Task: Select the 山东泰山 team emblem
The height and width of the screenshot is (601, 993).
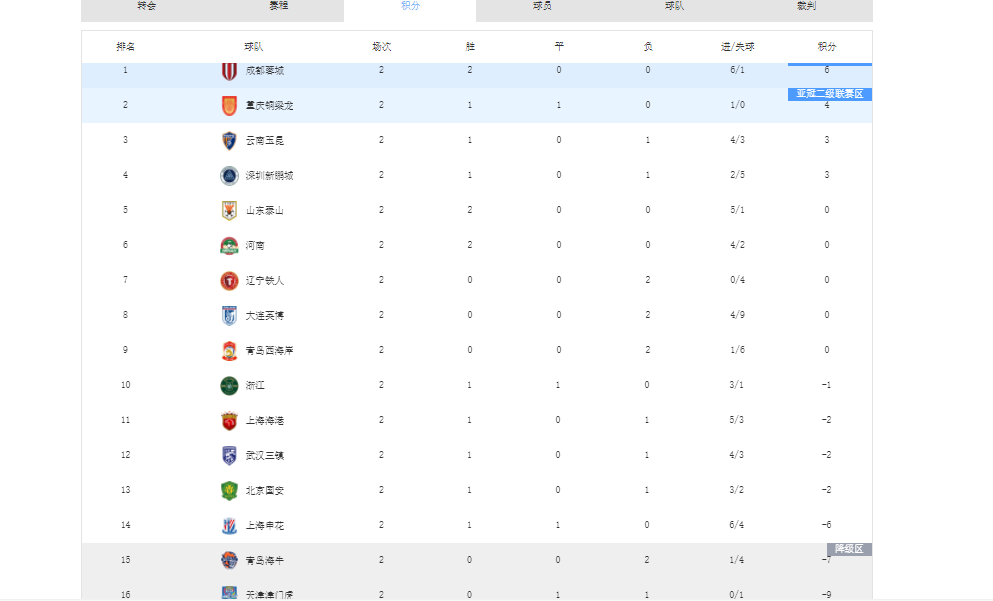Action: [229, 210]
